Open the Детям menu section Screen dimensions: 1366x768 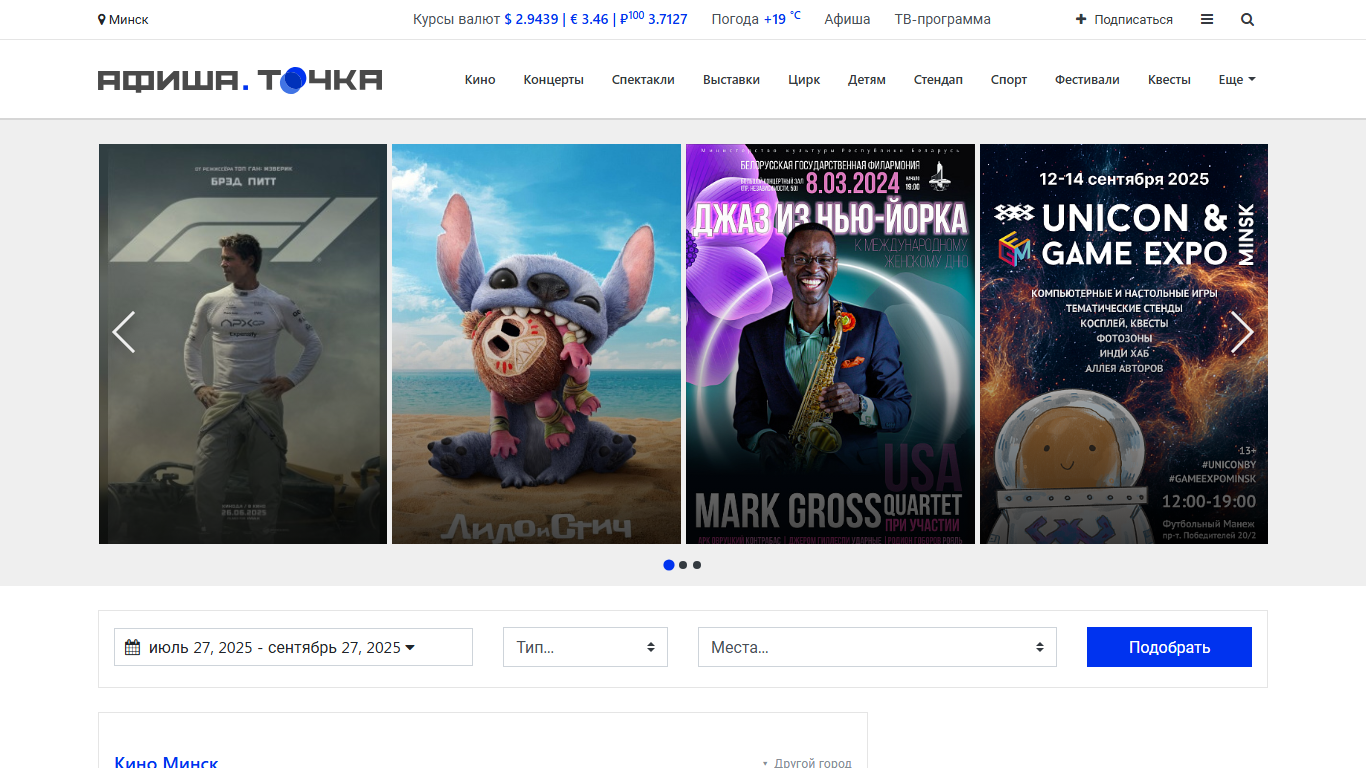click(867, 80)
